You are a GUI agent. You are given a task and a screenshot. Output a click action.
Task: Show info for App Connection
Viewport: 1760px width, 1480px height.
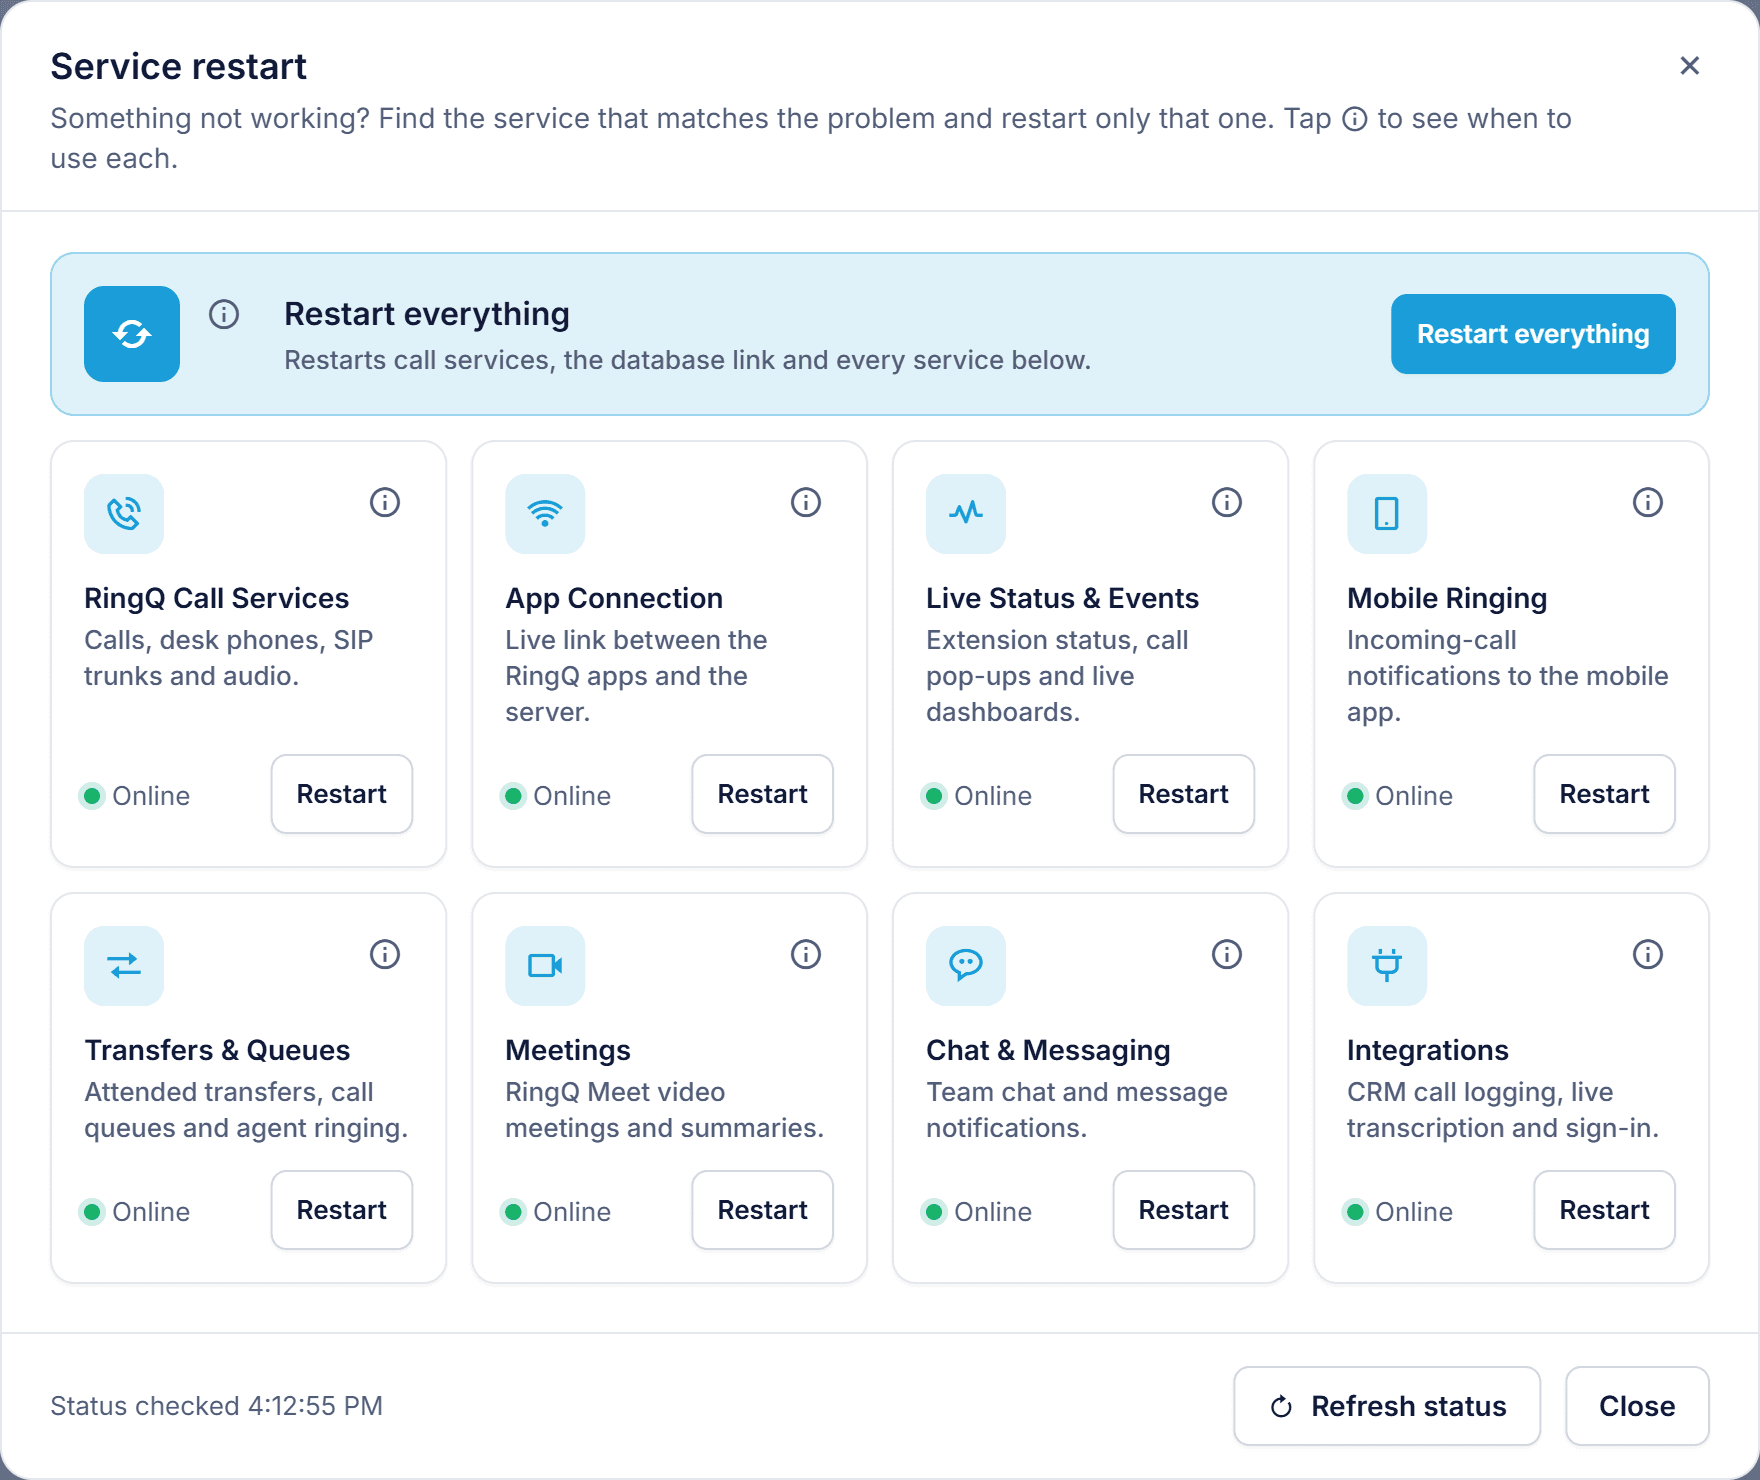[x=806, y=502]
